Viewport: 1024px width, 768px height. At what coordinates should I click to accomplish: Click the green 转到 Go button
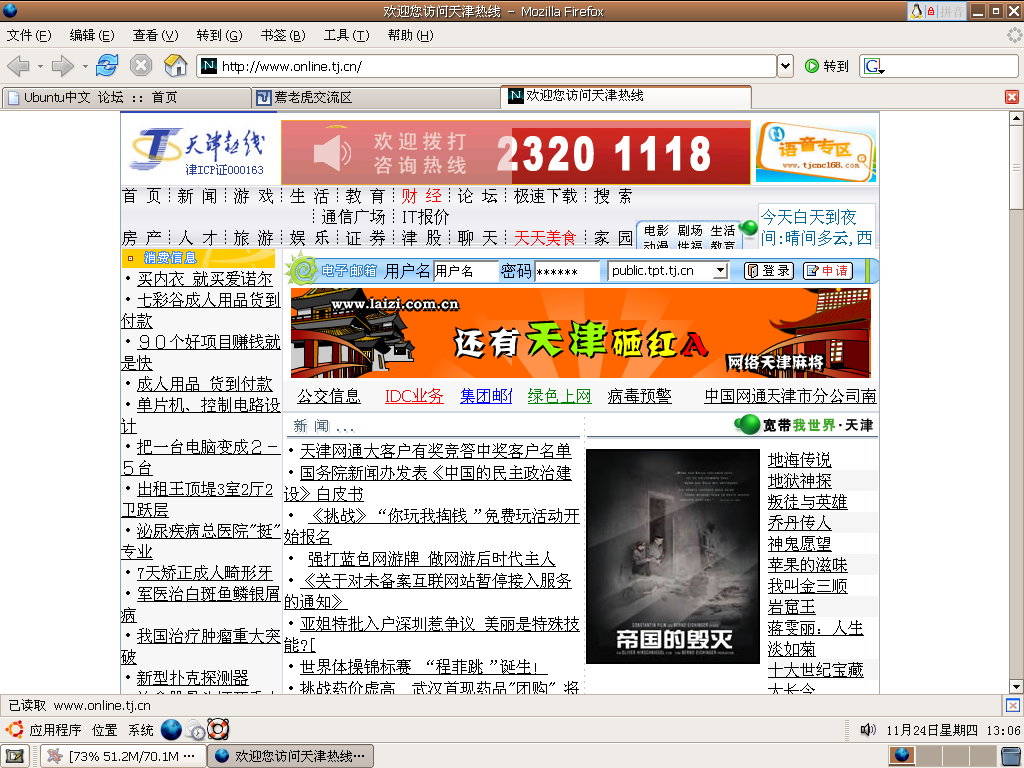point(827,66)
